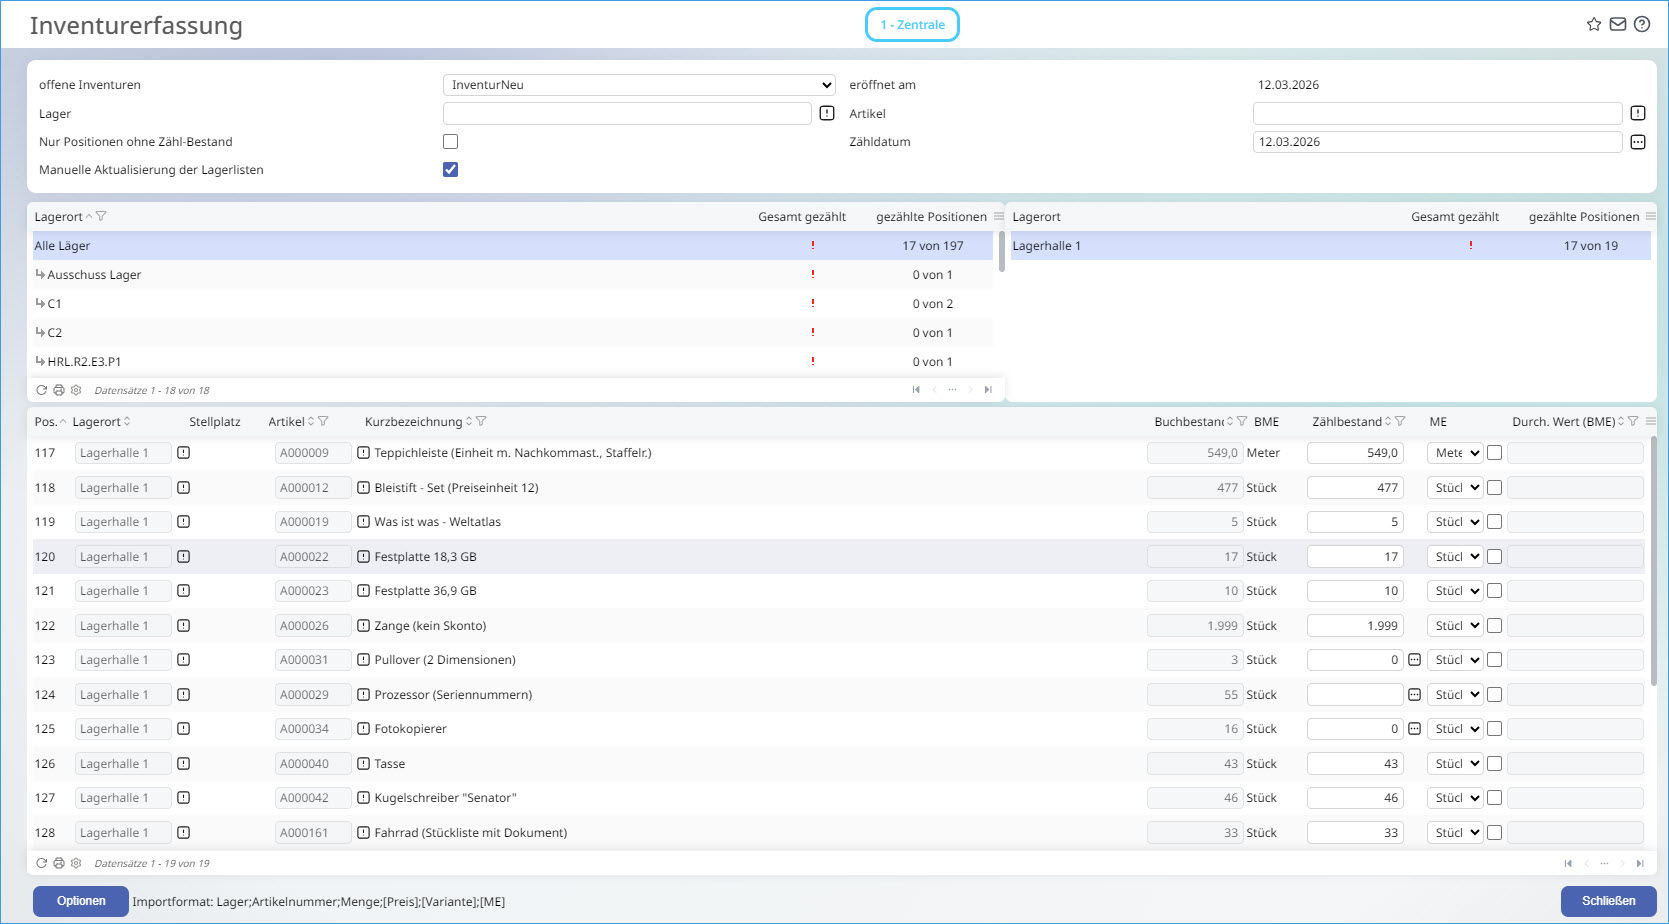
Task: Open filter icon on Kurzbezeichnung column
Action: click(x=481, y=422)
